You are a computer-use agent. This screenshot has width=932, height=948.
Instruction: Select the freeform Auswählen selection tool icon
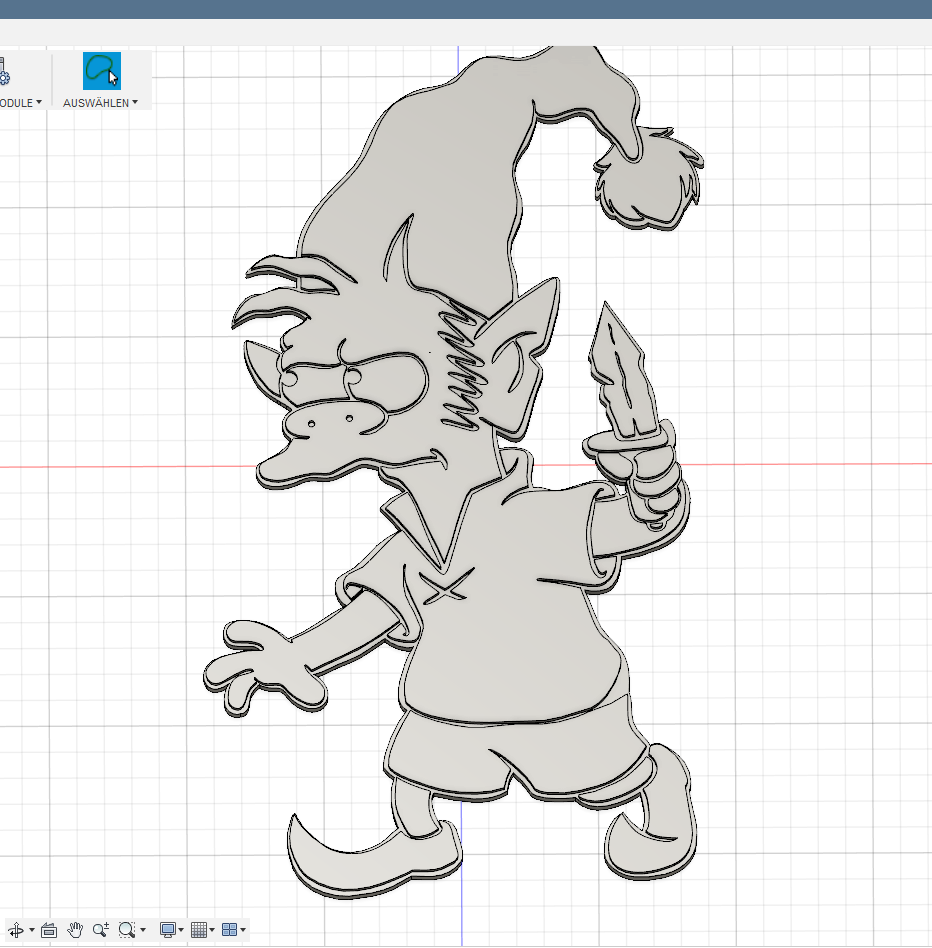pyautogui.click(x=102, y=71)
